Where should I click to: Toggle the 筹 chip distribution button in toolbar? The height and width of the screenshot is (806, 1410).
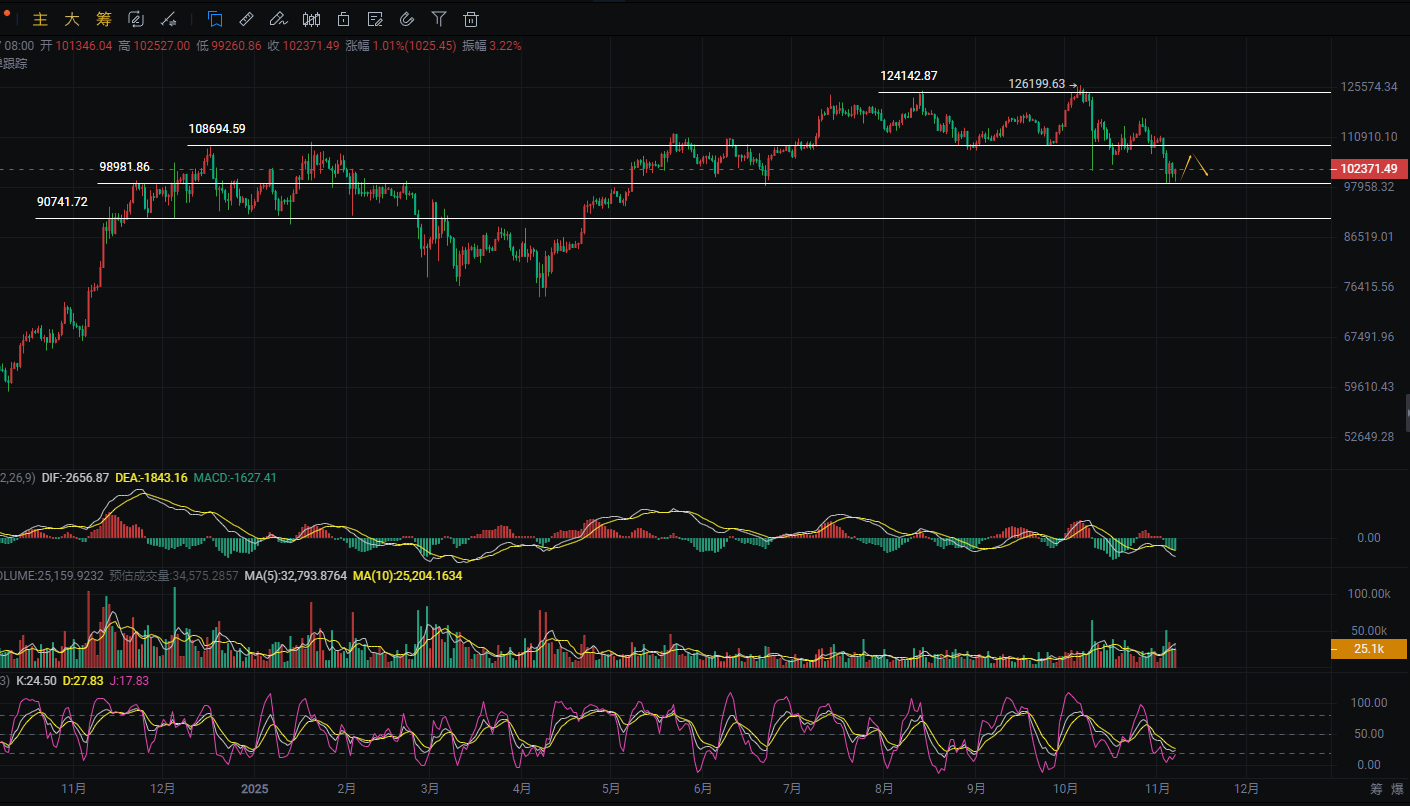click(x=103, y=19)
